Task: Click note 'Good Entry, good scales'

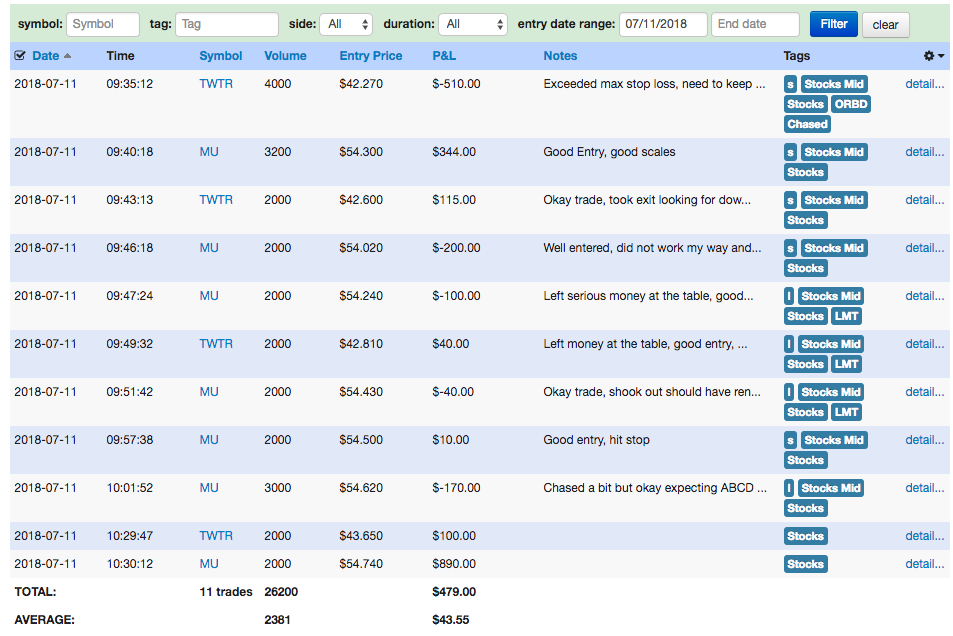Action: point(609,152)
